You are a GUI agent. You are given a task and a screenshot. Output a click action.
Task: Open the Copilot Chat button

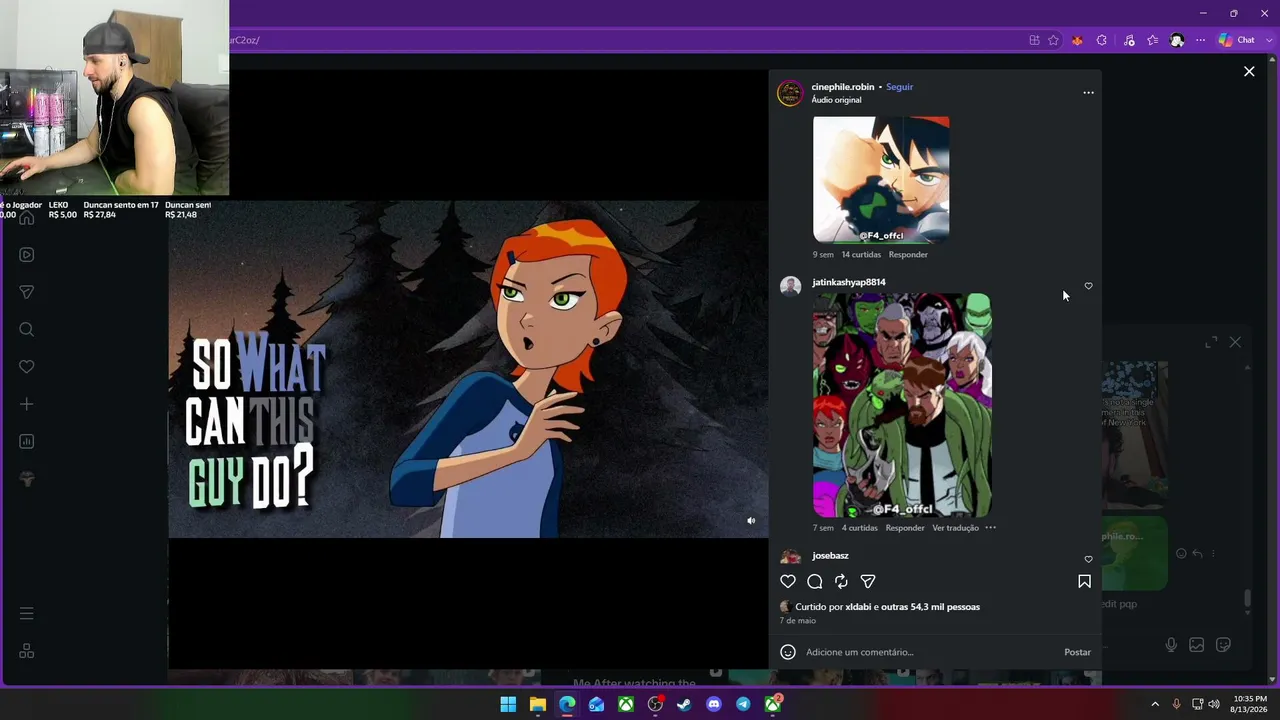[1236, 40]
